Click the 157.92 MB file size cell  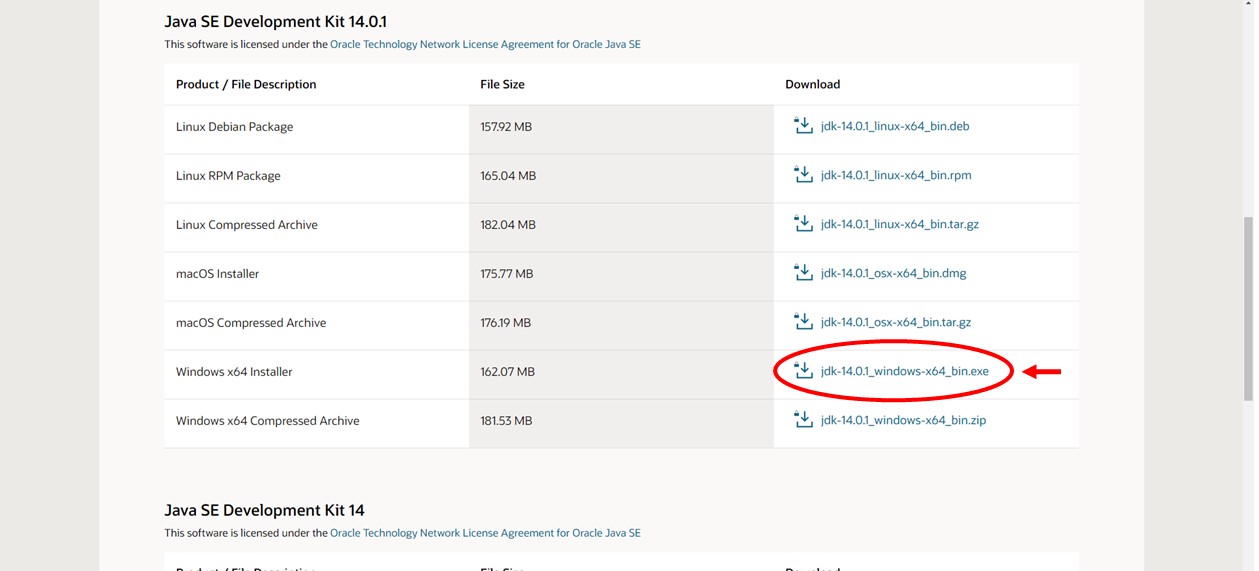pos(621,129)
